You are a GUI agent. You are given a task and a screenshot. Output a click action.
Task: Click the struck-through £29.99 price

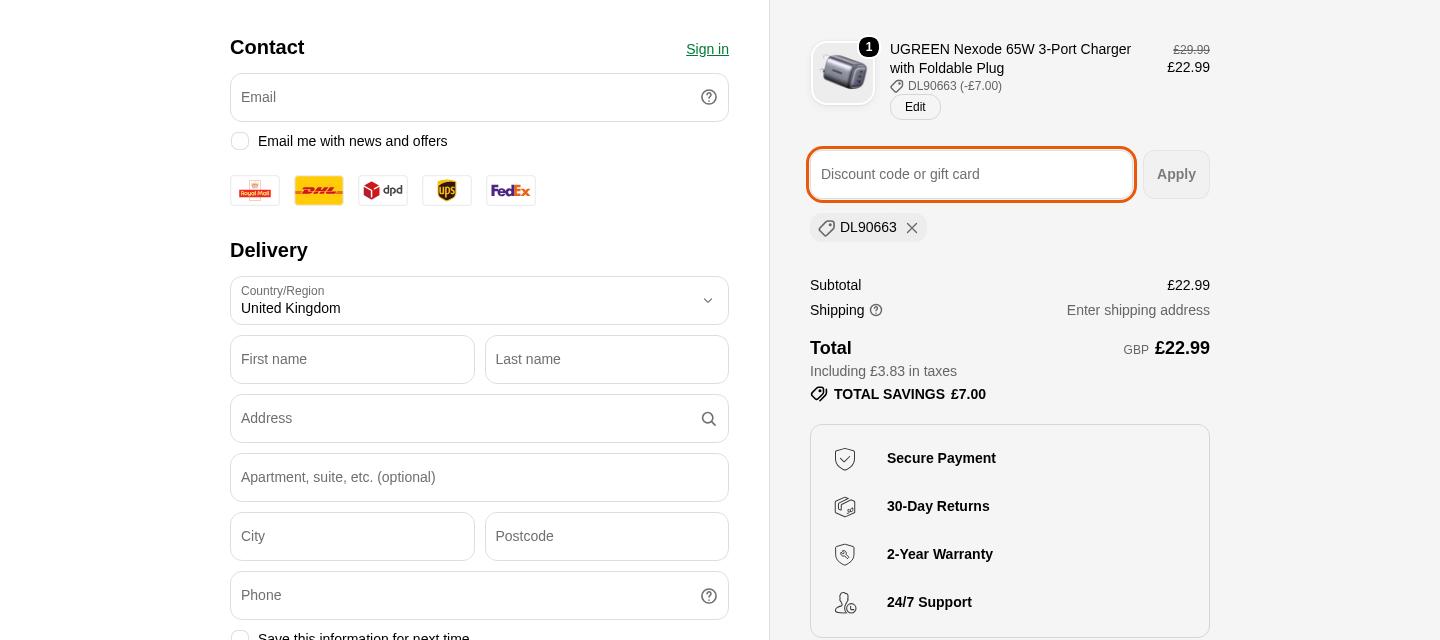click(x=1191, y=50)
